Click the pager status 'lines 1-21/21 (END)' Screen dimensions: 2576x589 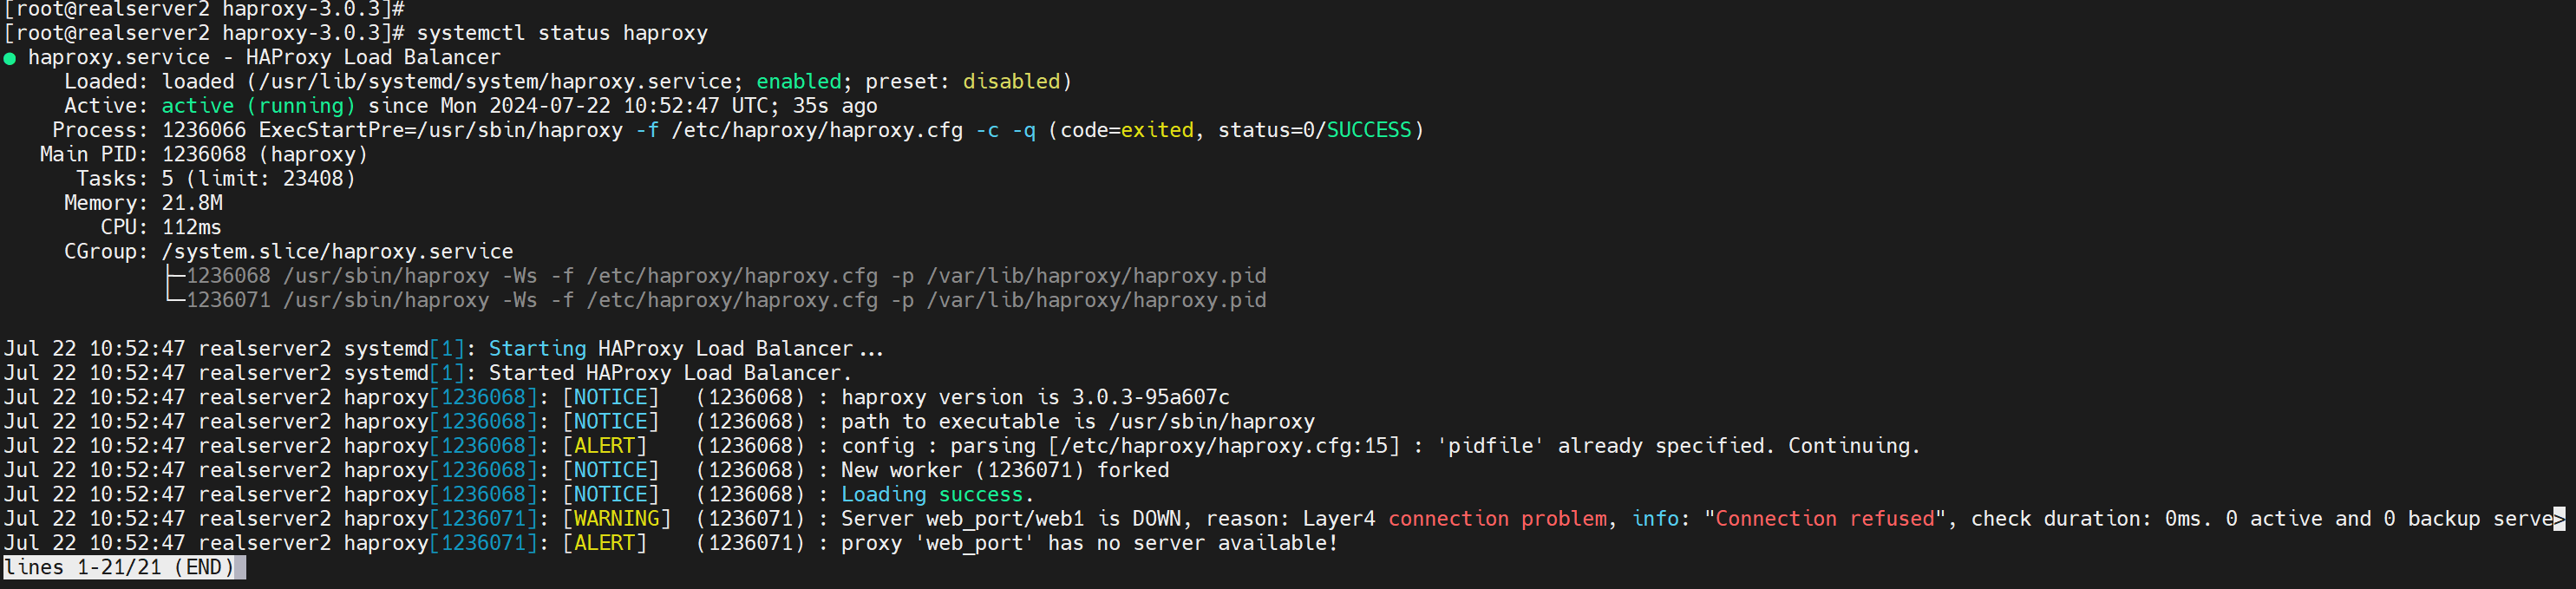point(119,568)
